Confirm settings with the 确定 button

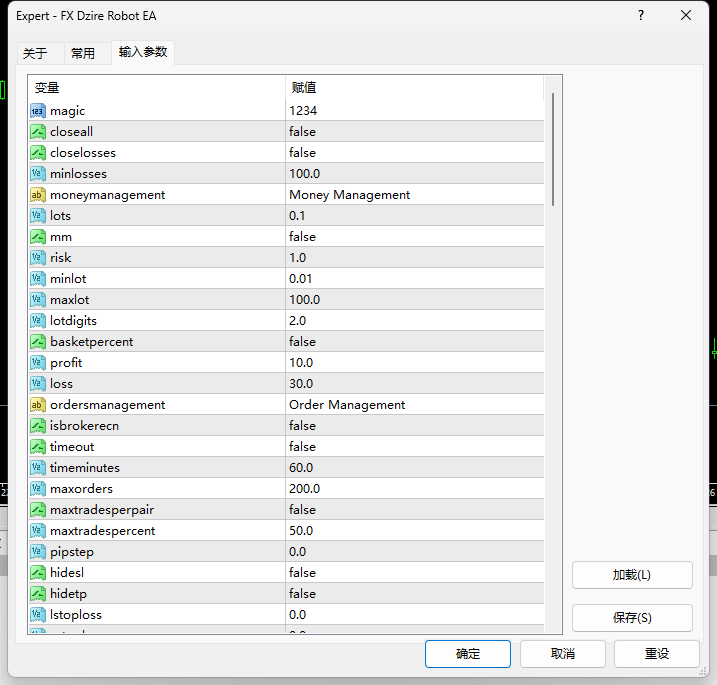pyautogui.click(x=468, y=654)
